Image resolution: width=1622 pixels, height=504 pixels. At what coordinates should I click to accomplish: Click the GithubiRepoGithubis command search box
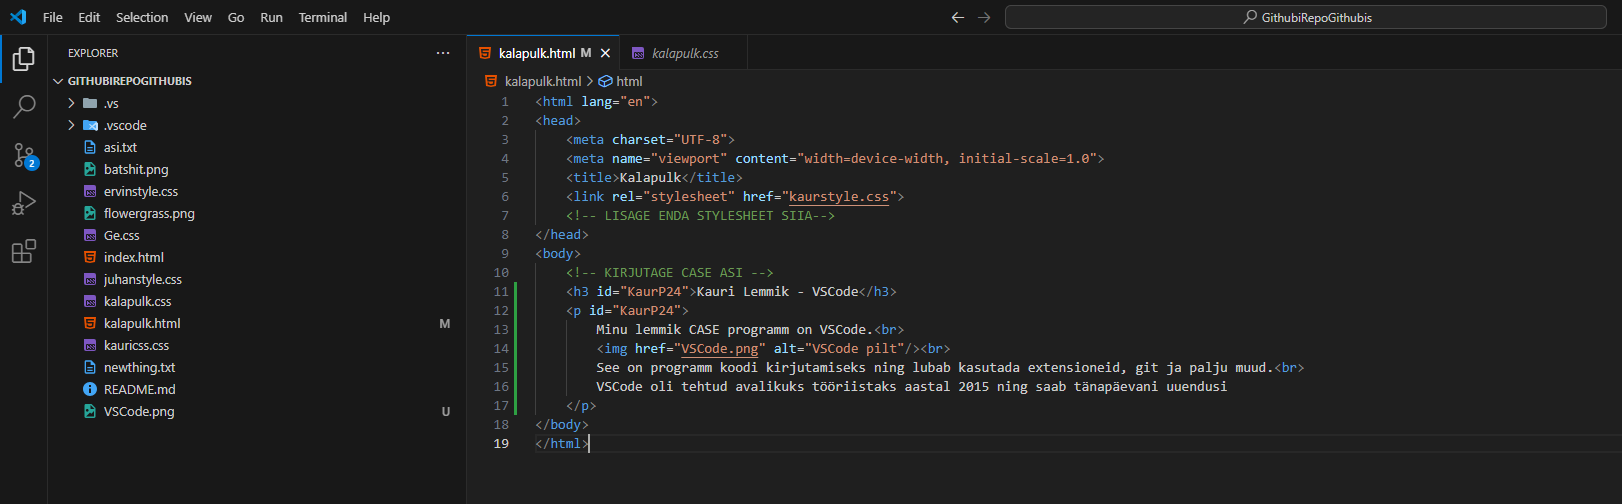[1306, 17]
